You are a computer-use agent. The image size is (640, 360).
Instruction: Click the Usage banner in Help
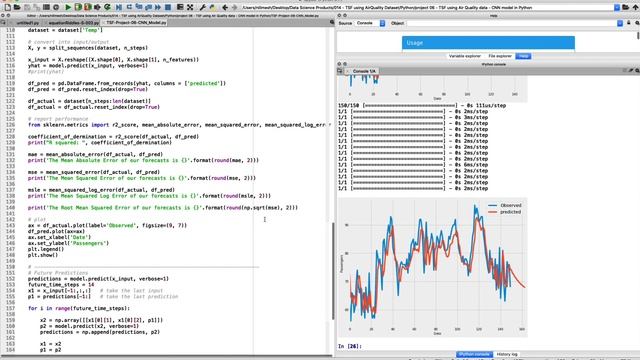(x=488, y=43)
